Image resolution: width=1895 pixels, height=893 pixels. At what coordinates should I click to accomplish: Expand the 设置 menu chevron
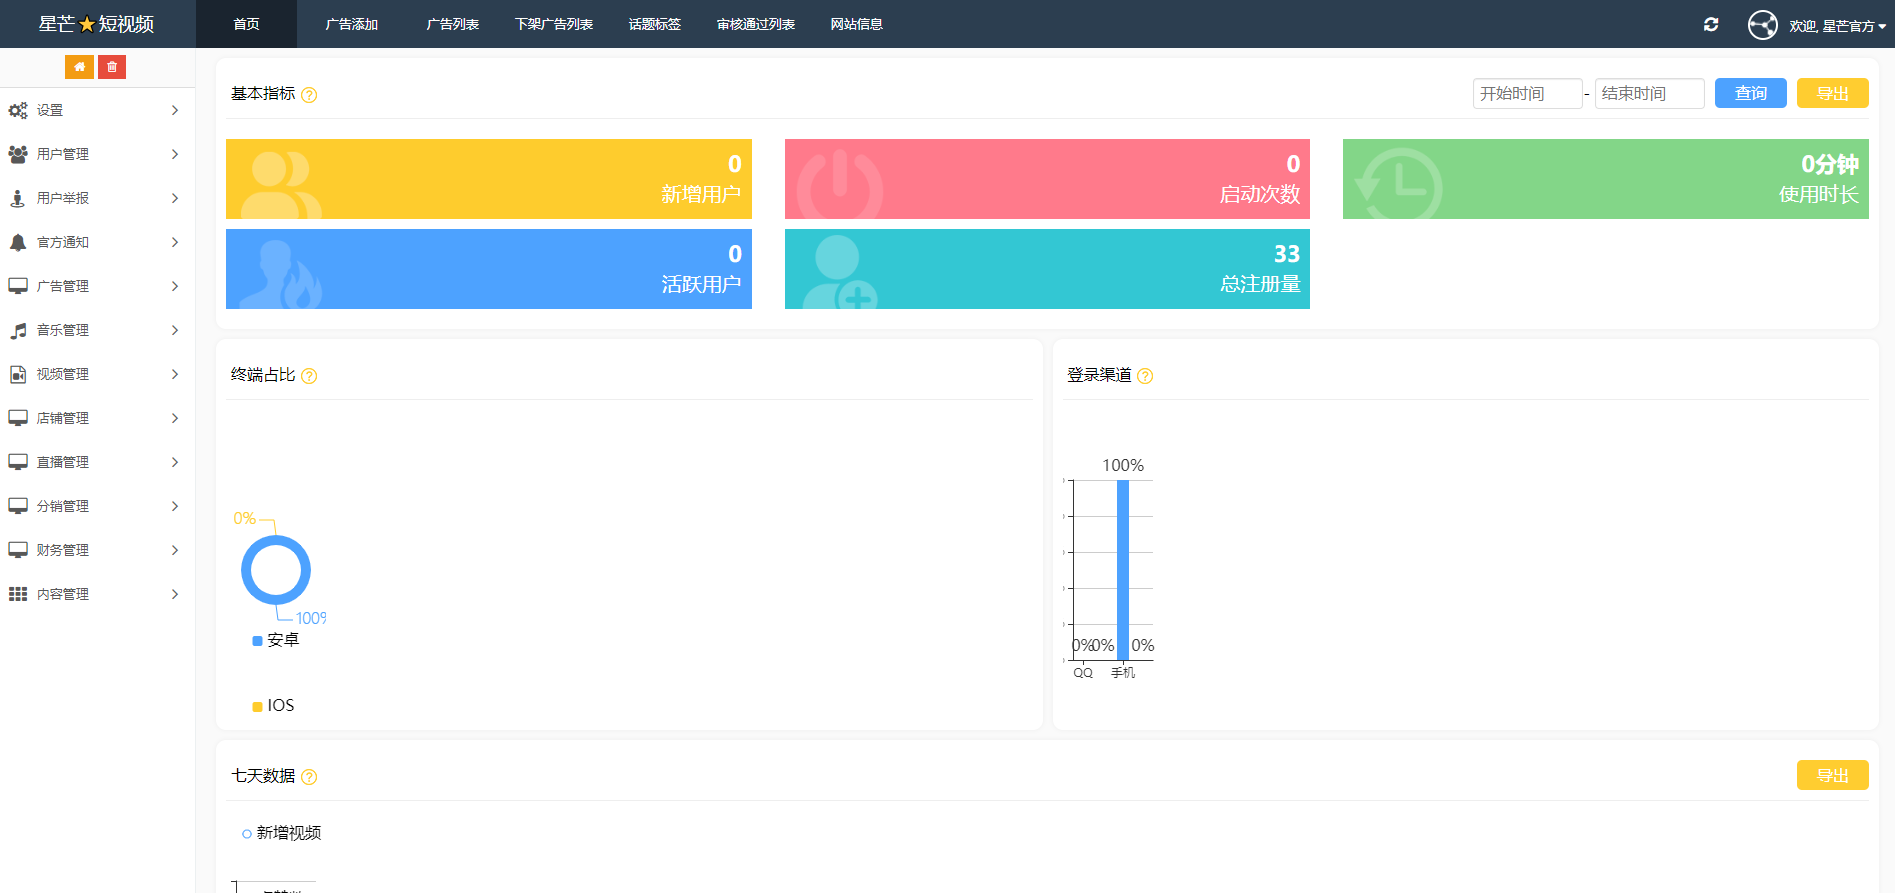pos(175,110)
